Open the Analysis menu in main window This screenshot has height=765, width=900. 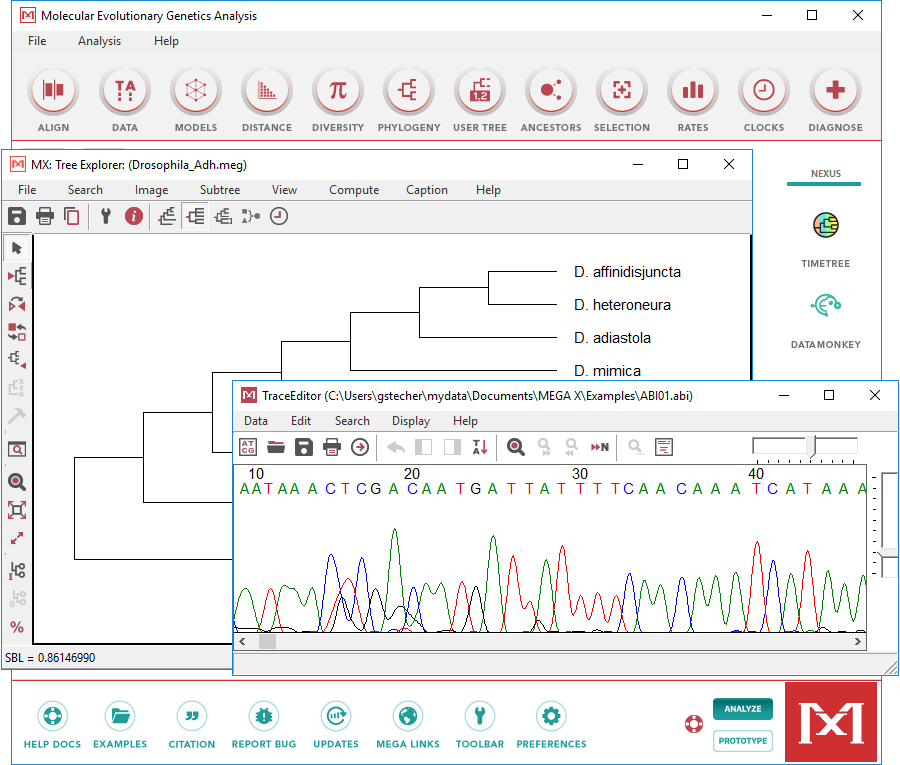click(x=99, y=41)
